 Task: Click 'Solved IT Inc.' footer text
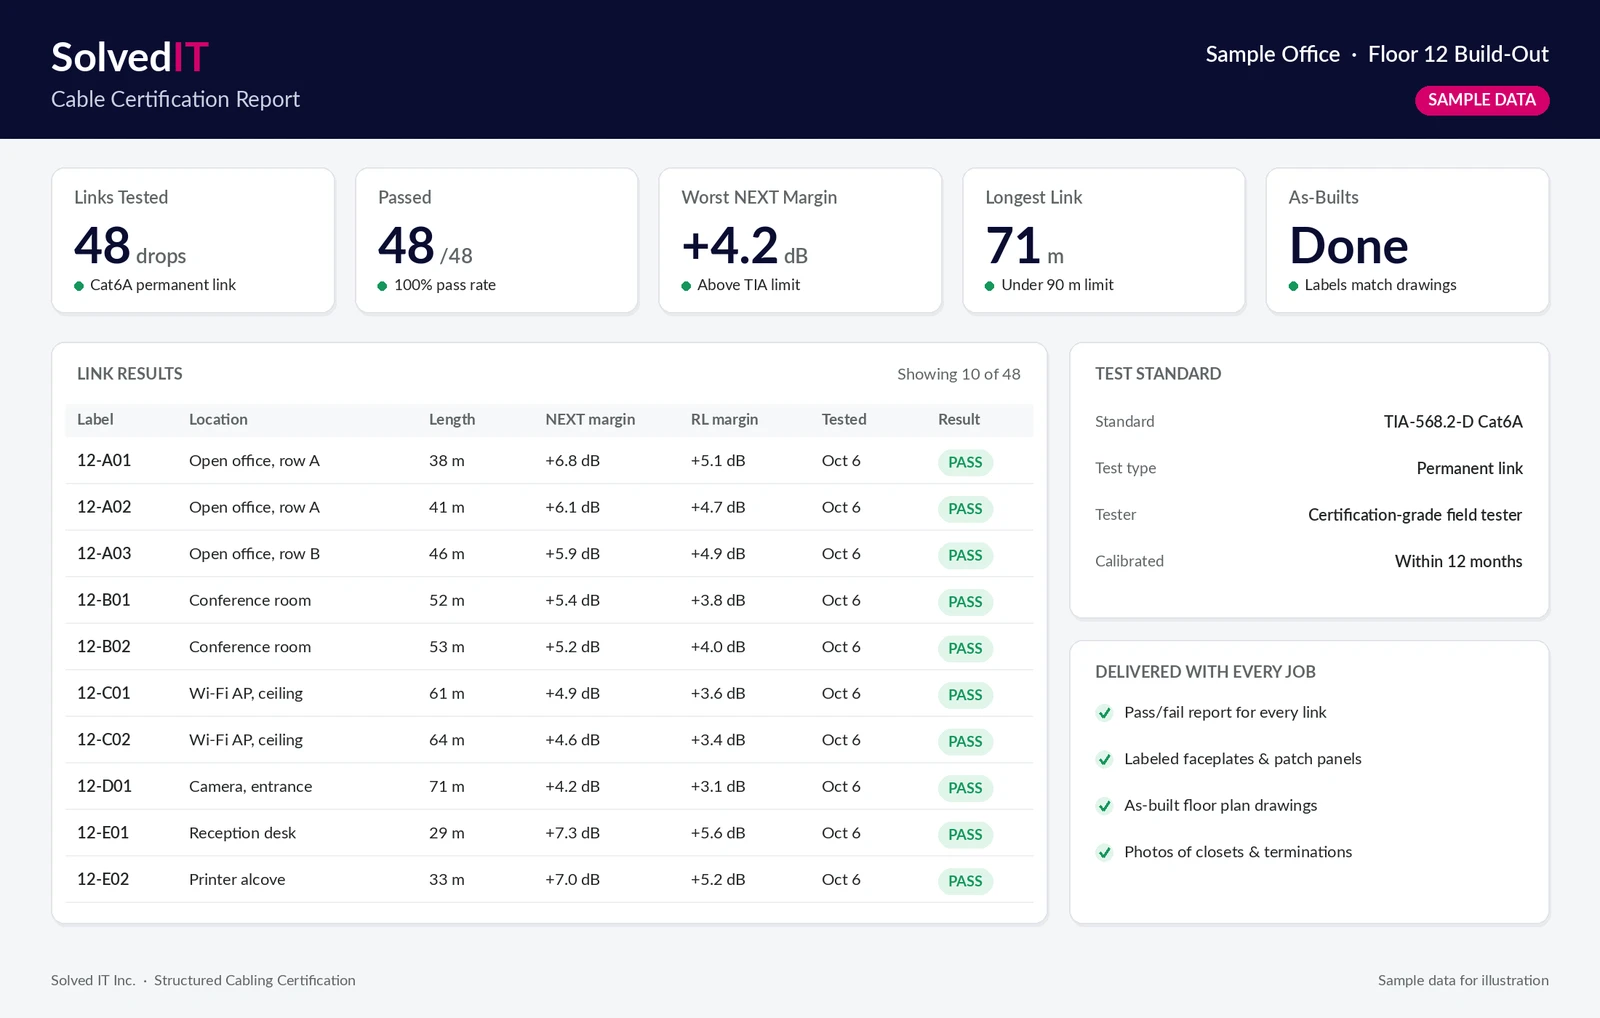coord(93,981)
